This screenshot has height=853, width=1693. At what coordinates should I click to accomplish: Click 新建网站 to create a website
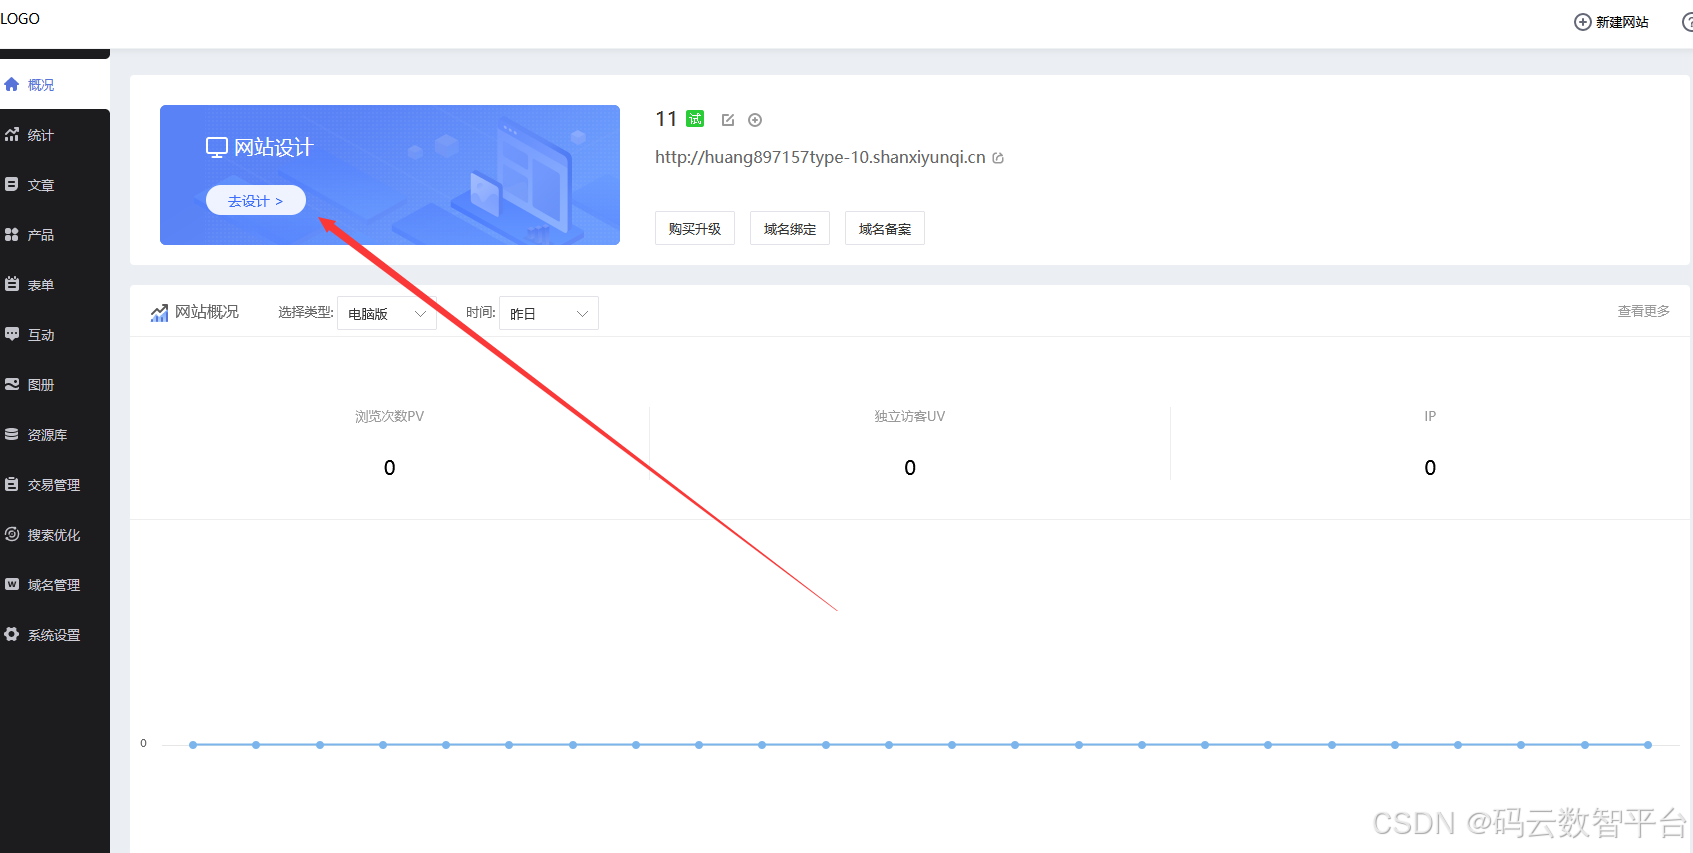point(1612,22)
